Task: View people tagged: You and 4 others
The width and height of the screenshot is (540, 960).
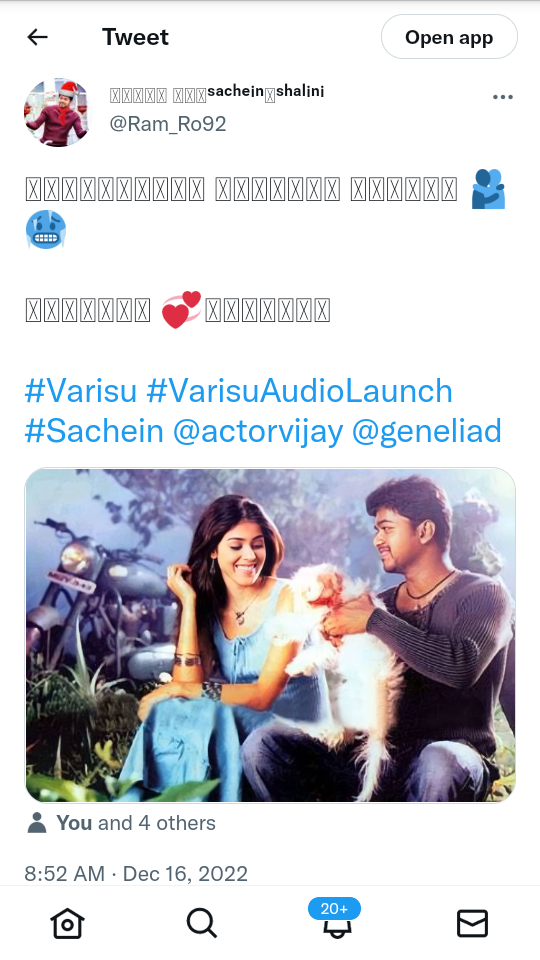Action: point(136,823)
